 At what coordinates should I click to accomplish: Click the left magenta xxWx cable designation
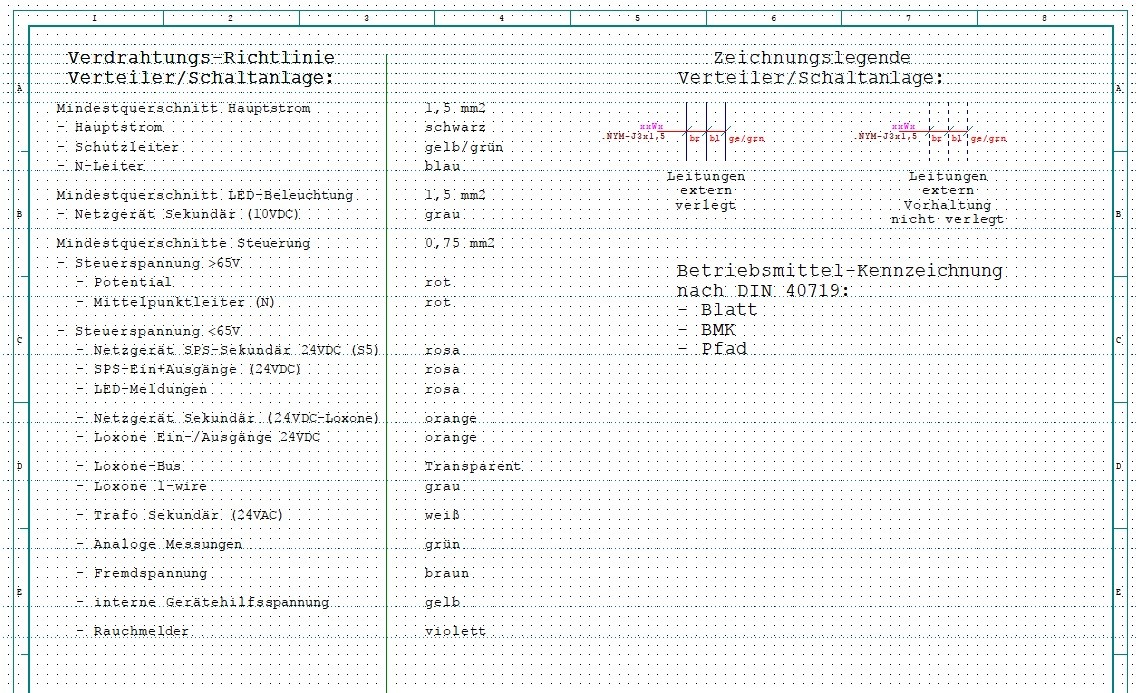[x=650, y=127]
